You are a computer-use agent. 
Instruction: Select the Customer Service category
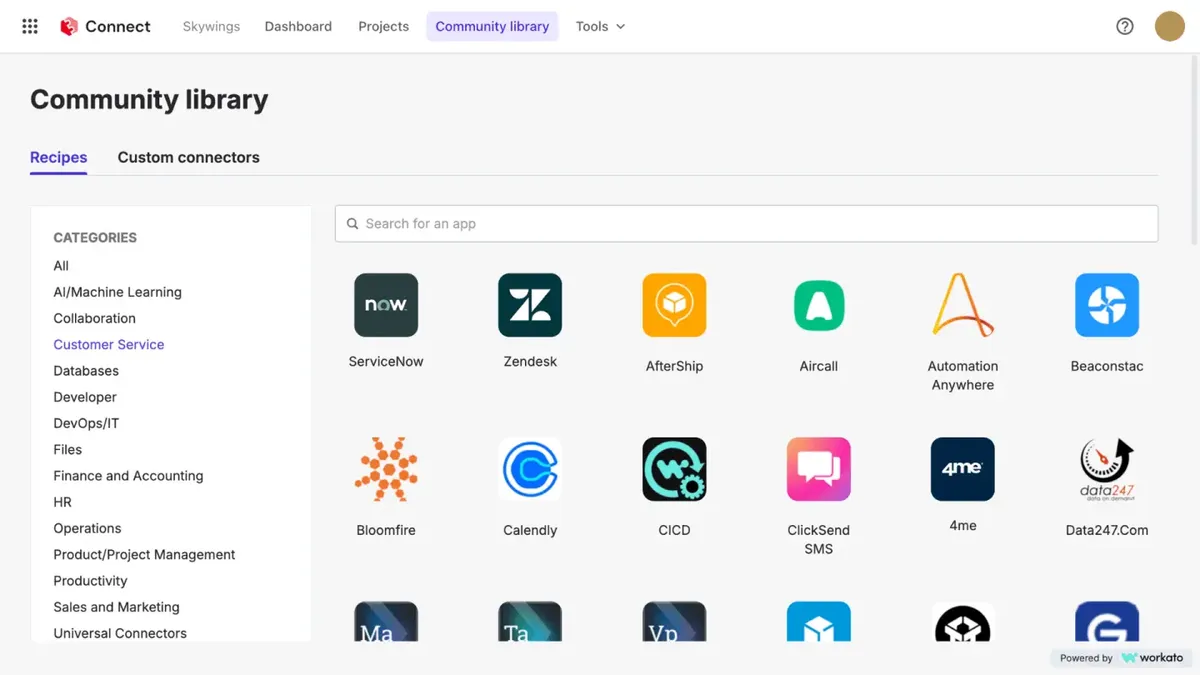pyautogui.click(x=108, y=344)
